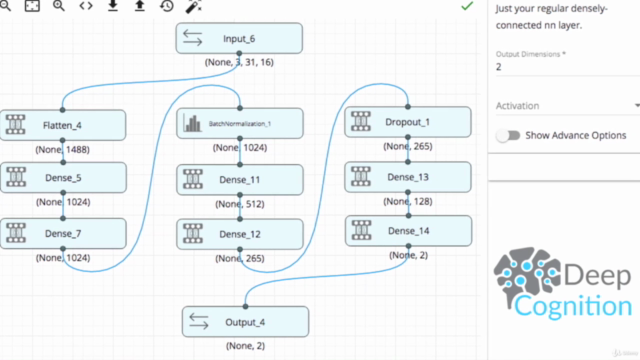The width and height of the screenshot is (640, 360).
Task: Select the Dense_5 layer label
Action: tap(63, 178)
